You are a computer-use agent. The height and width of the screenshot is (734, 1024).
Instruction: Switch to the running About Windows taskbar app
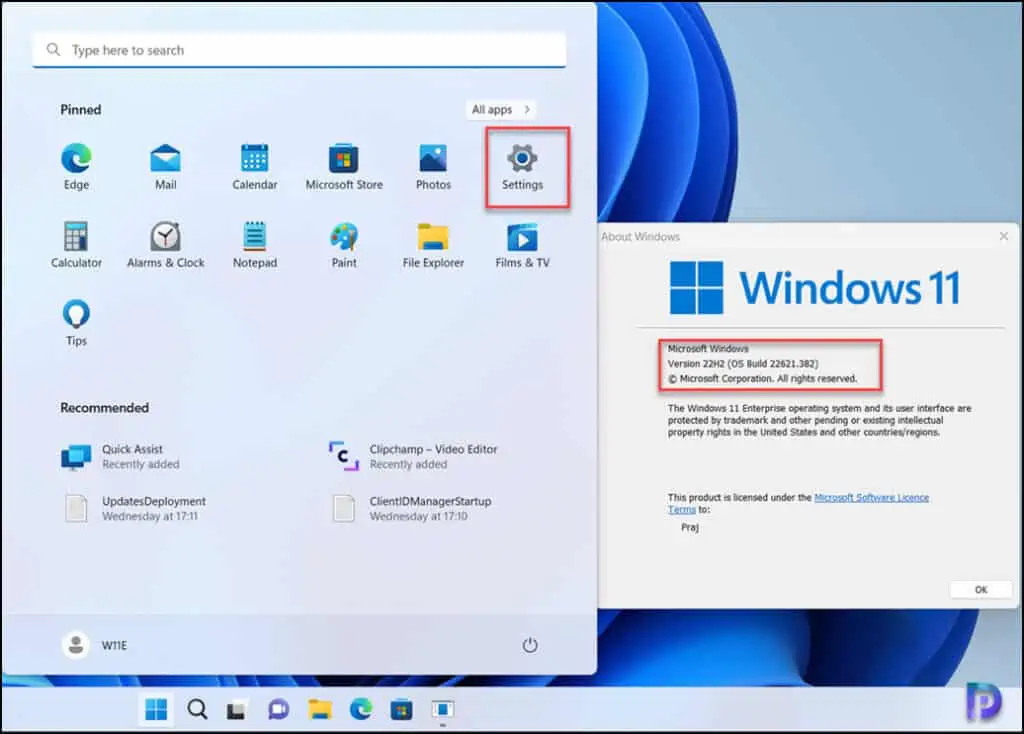[443, 709]
